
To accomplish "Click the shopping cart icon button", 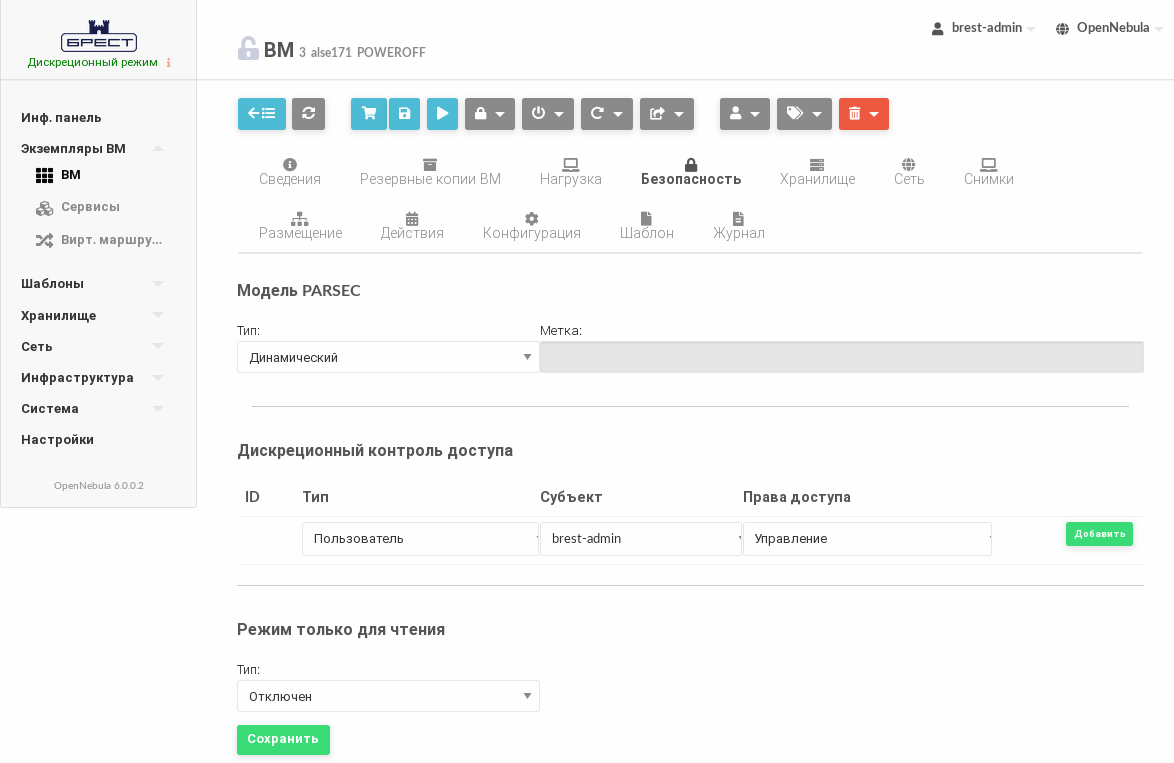I will 368,114.
